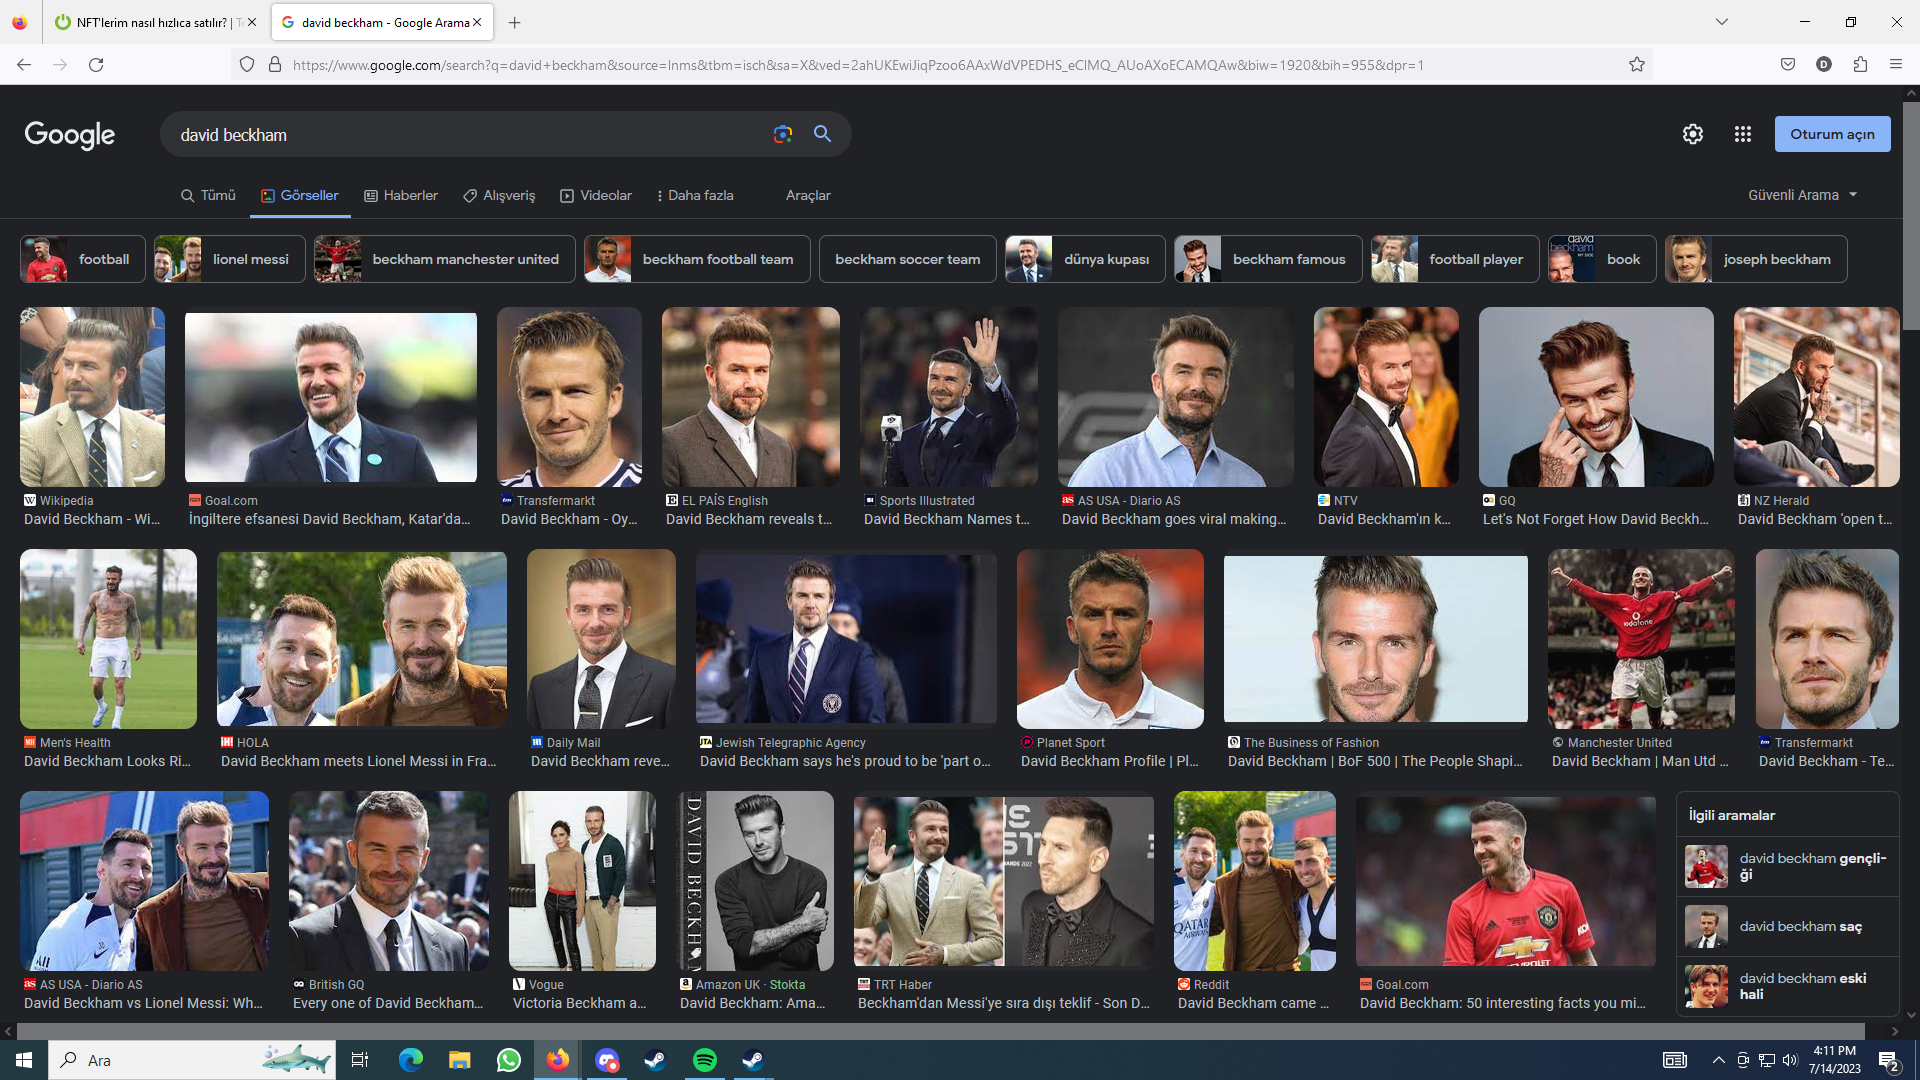Image resolution: width=1920 pixels, height=1080 pixels.
Task: Click the magnifier search icon in search box
Action: tap(822, 134)
